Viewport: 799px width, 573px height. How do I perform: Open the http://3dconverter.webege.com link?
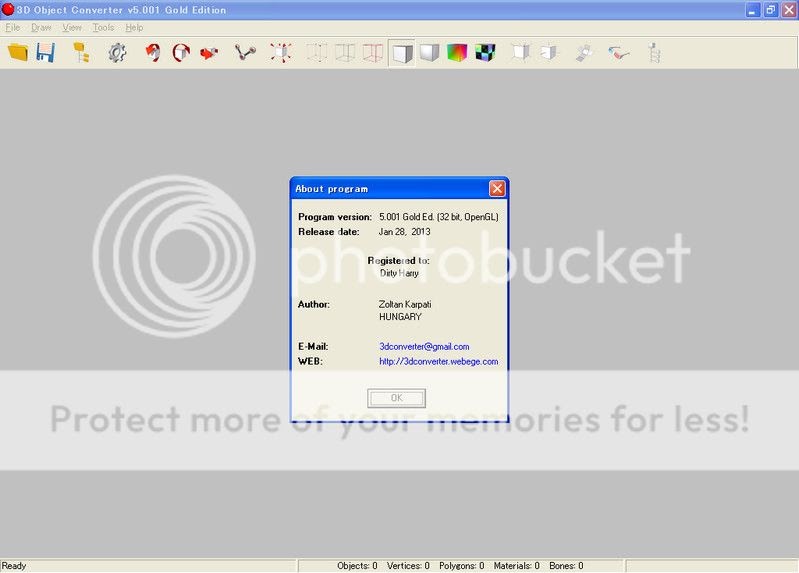coord(438,361)
